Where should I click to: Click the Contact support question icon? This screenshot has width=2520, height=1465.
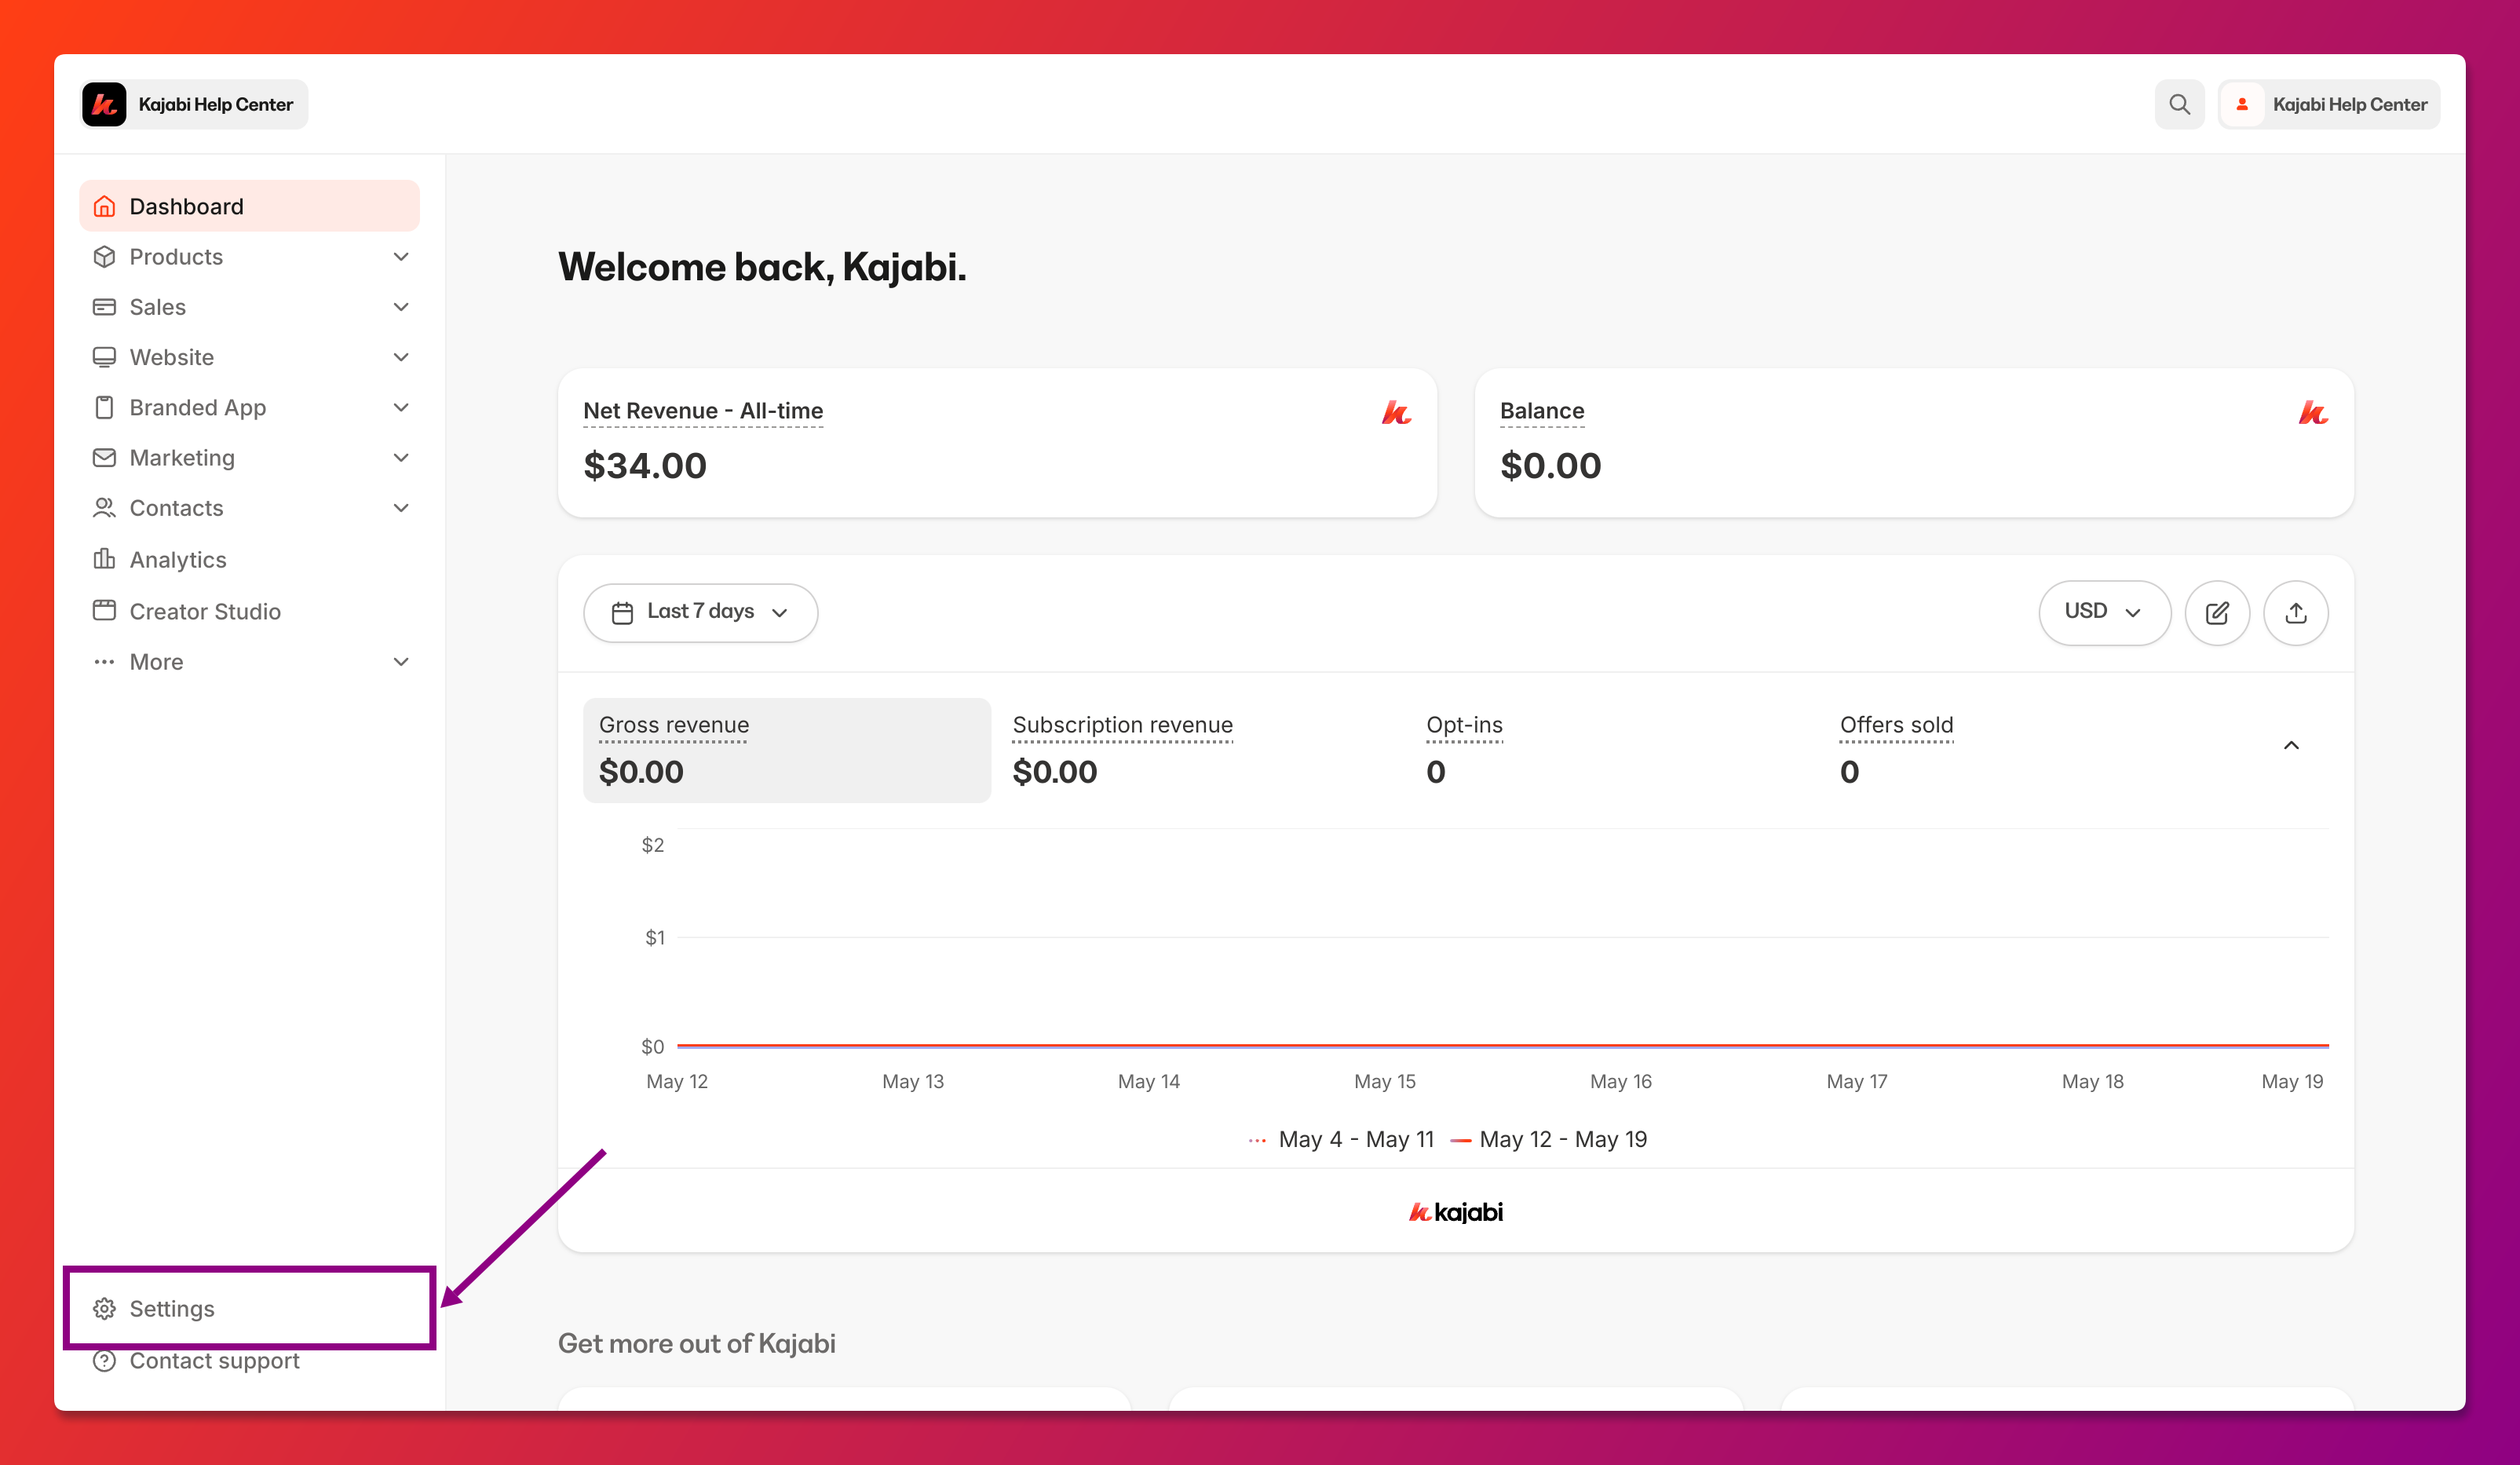point(104,1361)
